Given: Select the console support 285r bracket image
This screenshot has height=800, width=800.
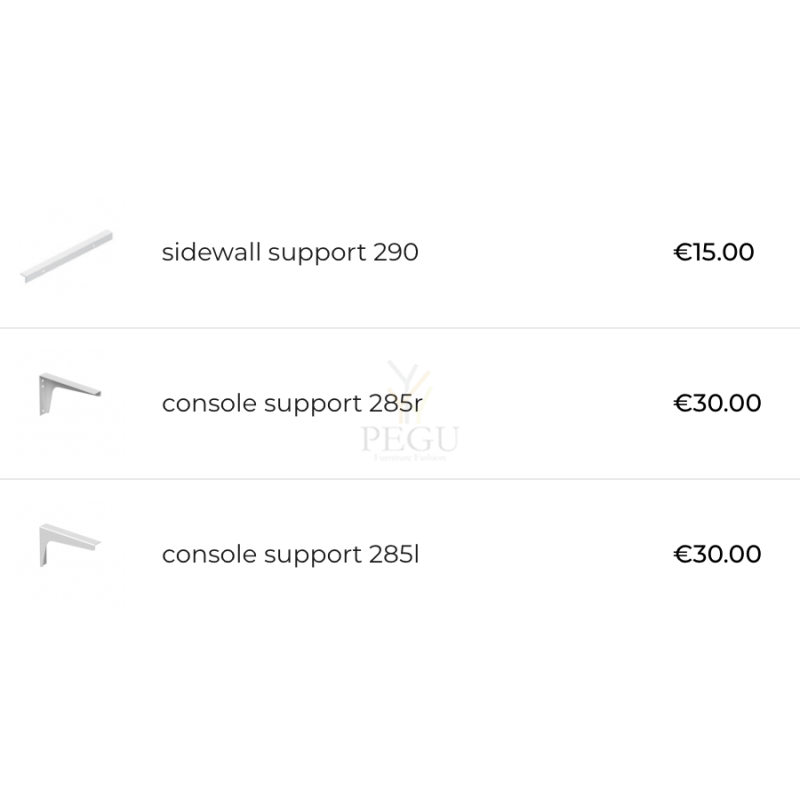Looking at the screenshot, I should pos(70,394).
